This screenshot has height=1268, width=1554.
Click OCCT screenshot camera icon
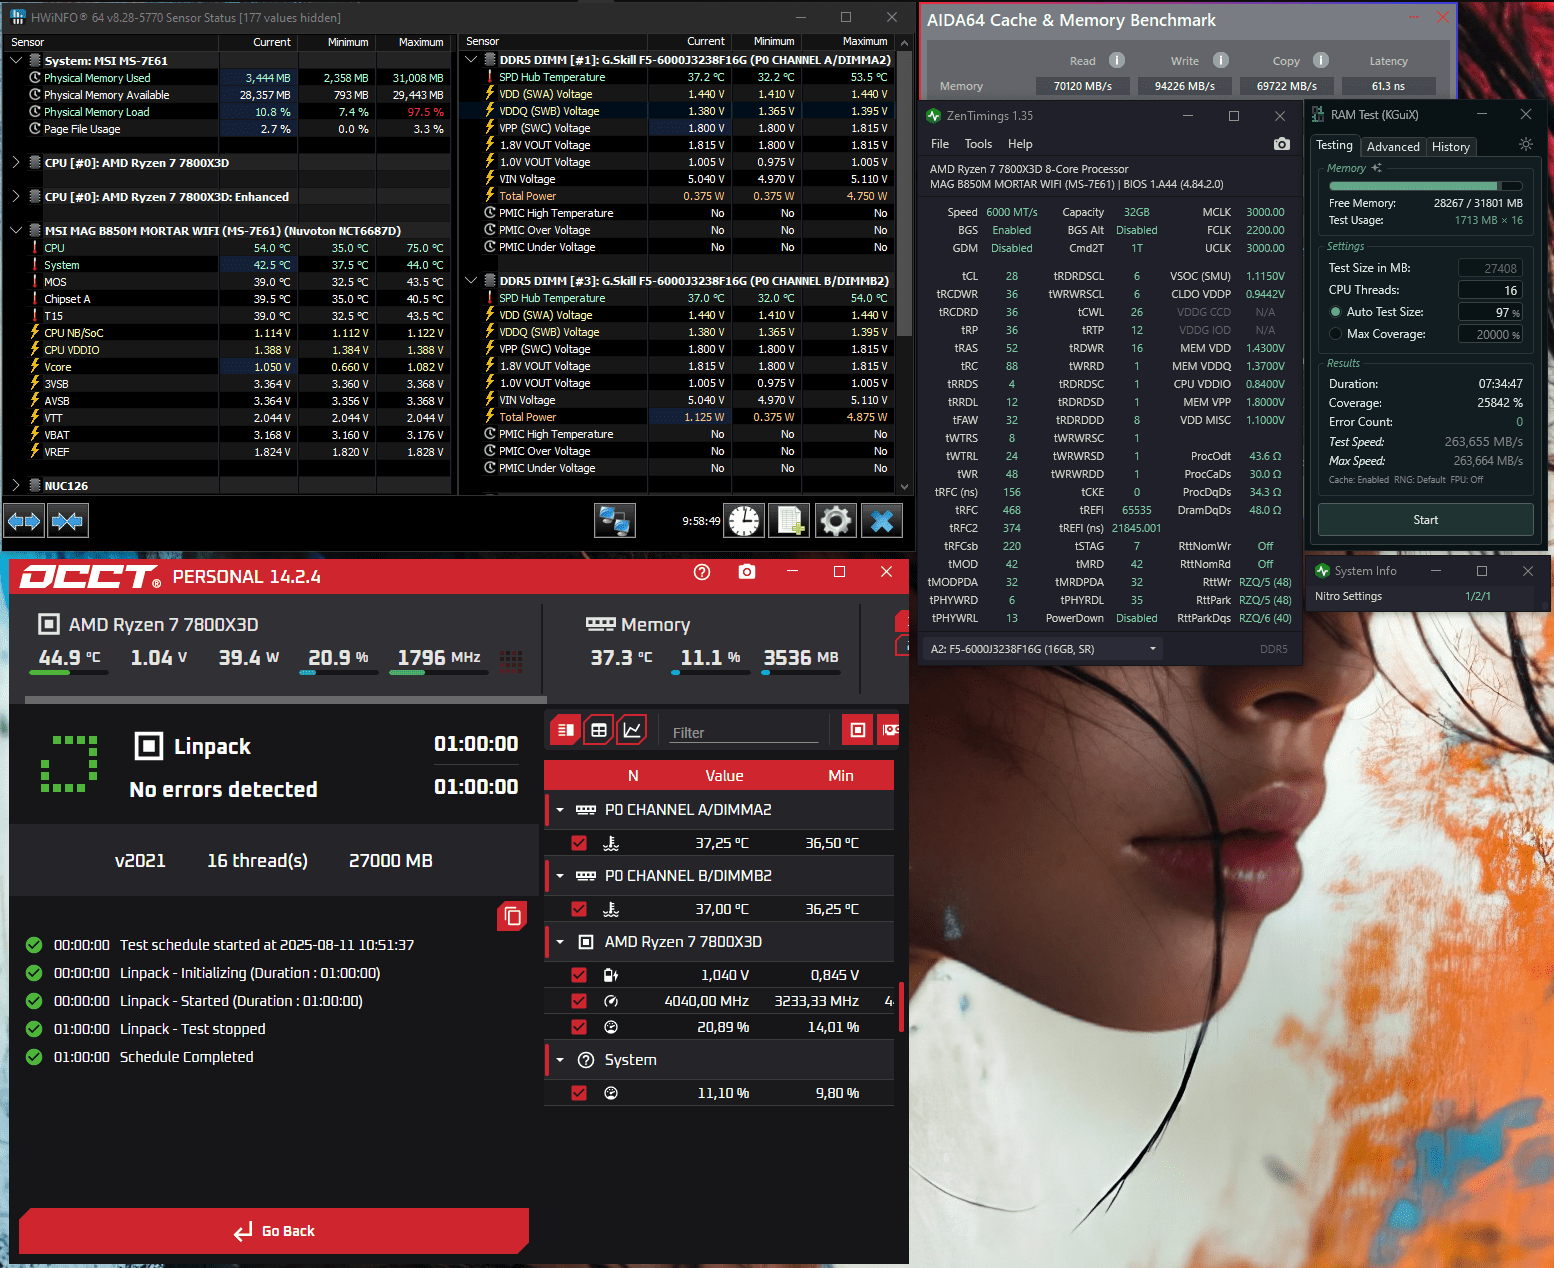point(747,572)
